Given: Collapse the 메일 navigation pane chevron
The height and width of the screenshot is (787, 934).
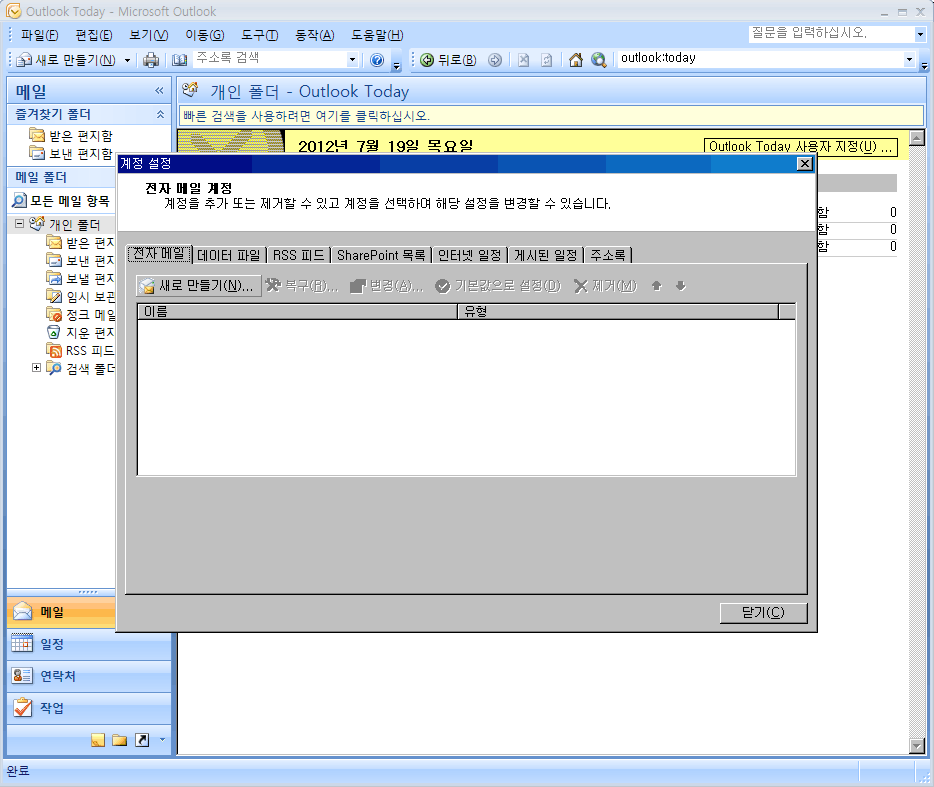Looking at the screenshot, I should click(159, 91).
